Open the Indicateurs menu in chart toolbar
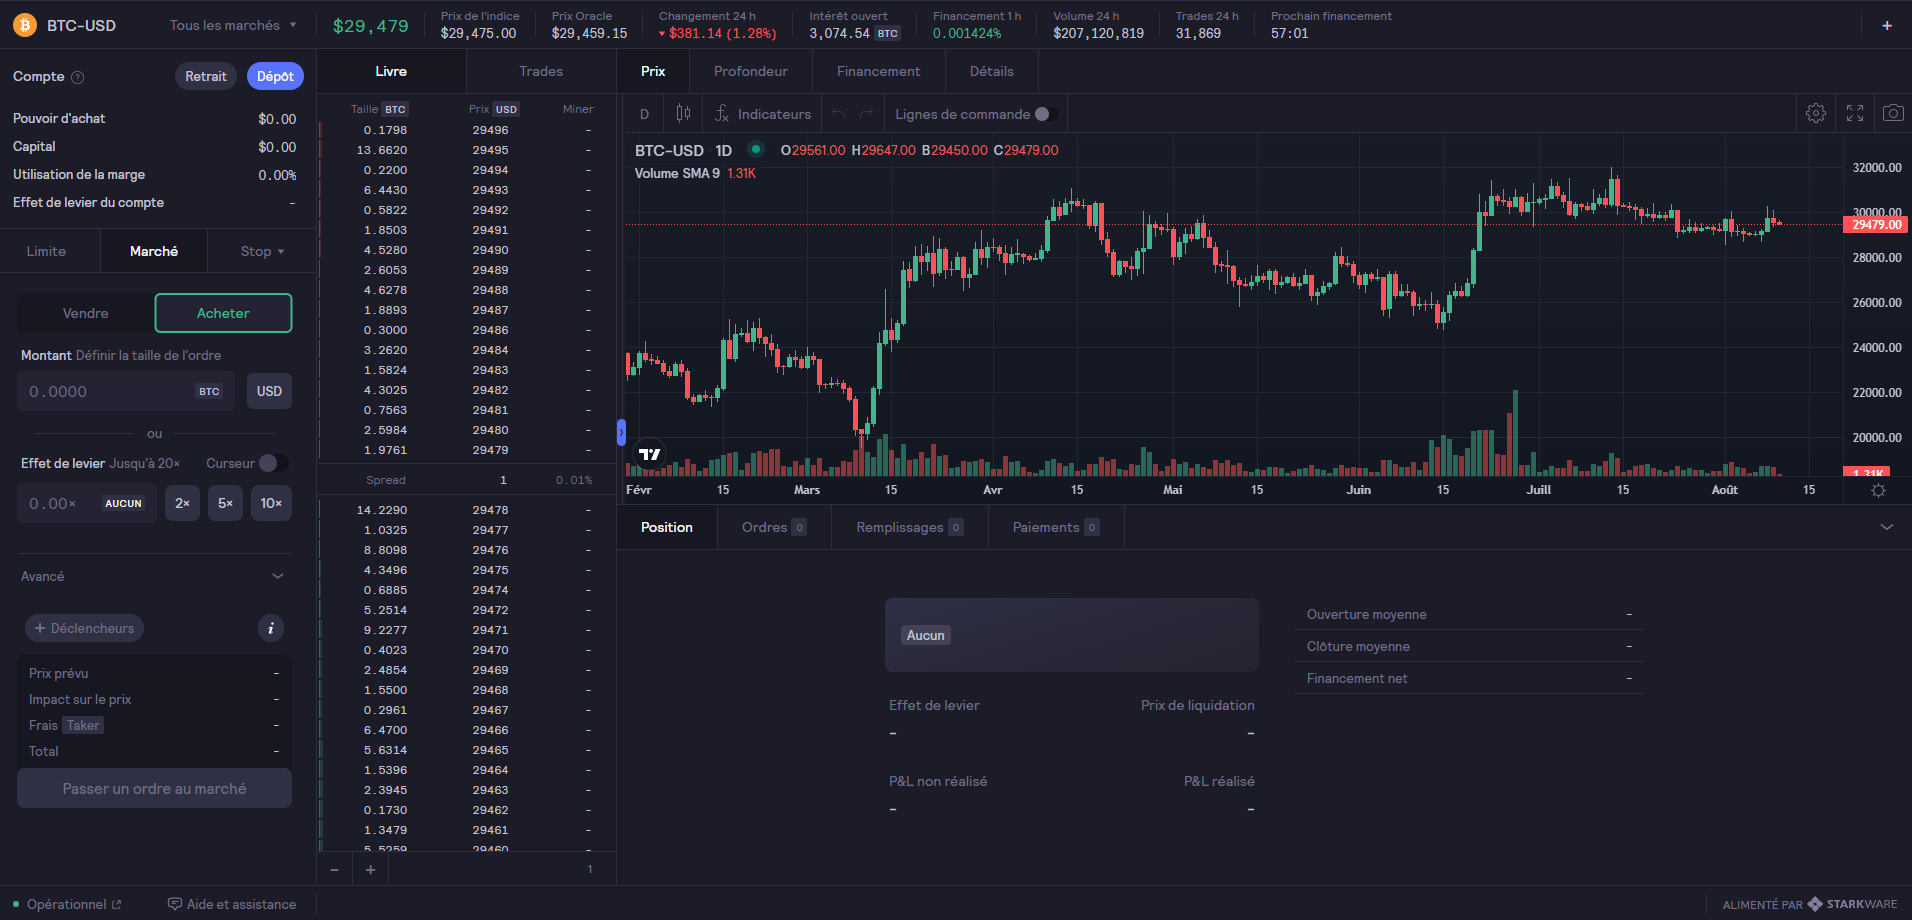1912x920 pixels. pyautogui.click(x=762, y=114)
